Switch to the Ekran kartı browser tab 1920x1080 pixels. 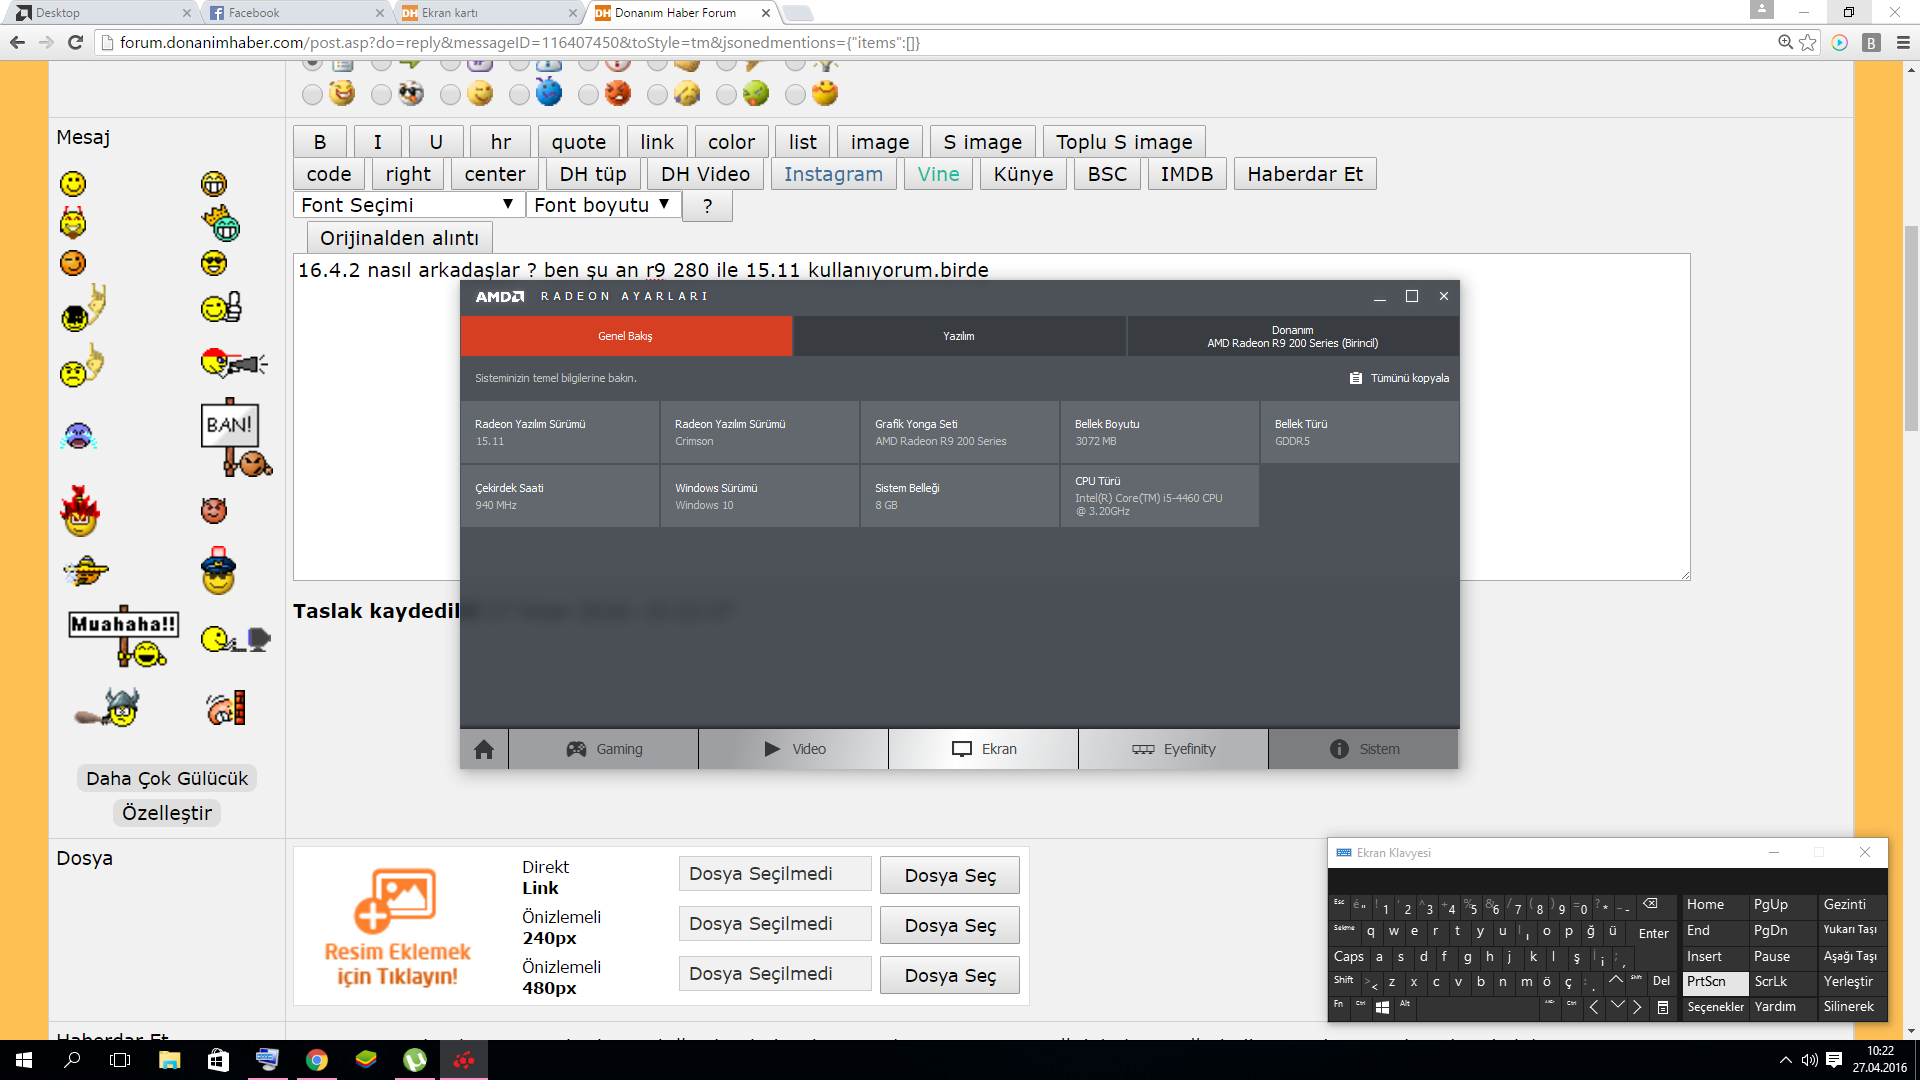488,13
